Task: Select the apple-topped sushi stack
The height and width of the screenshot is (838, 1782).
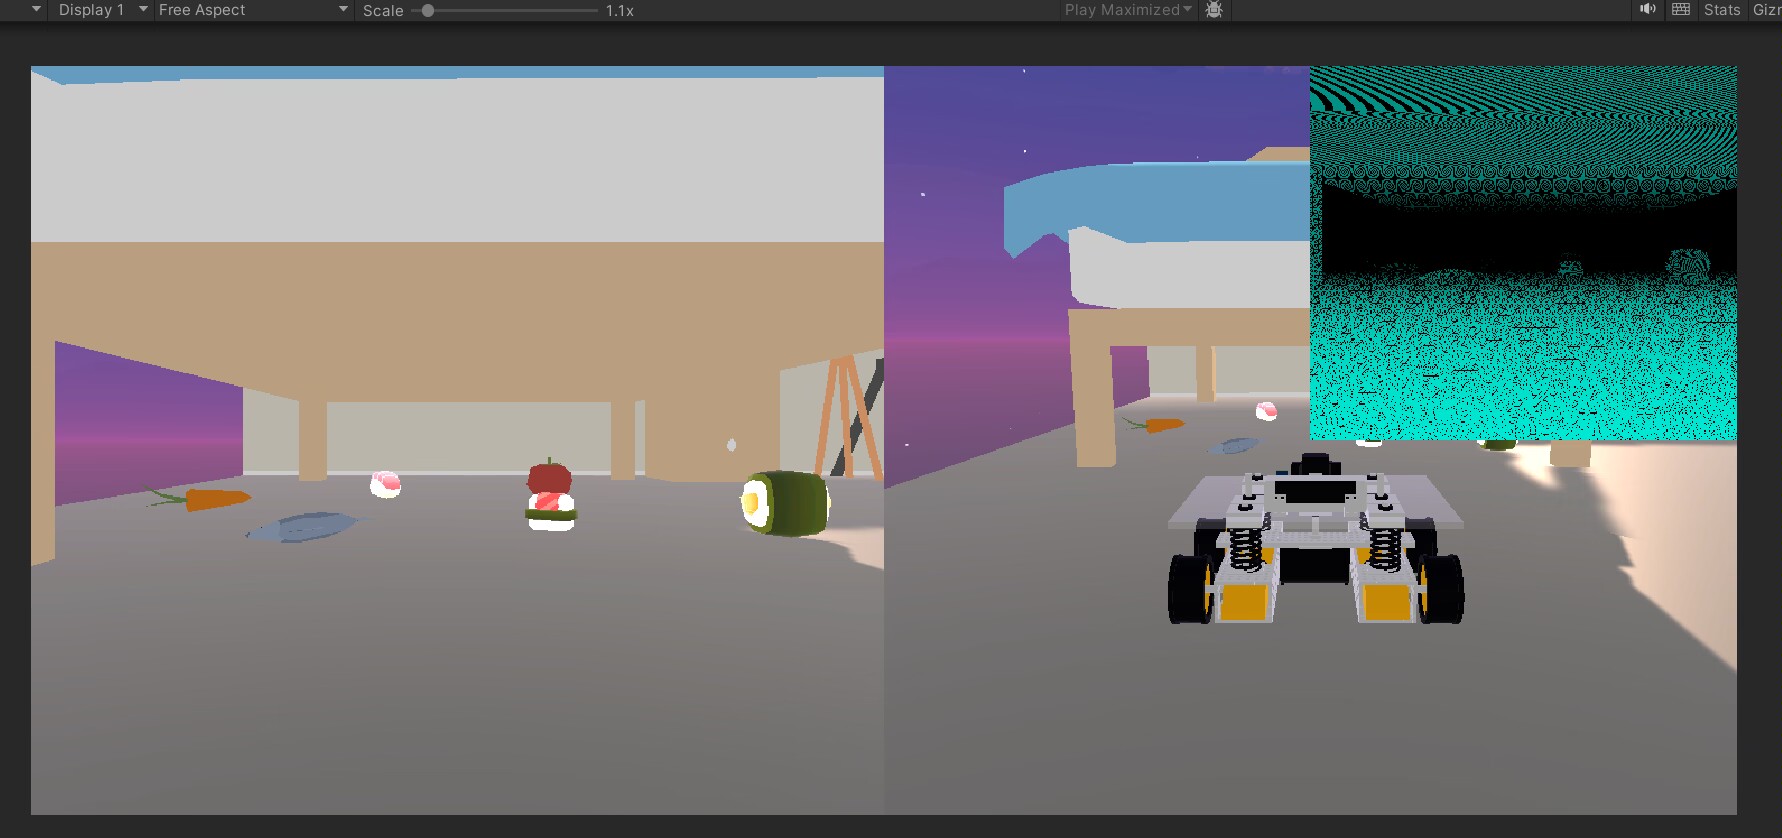Action: (x=550, y=497)
